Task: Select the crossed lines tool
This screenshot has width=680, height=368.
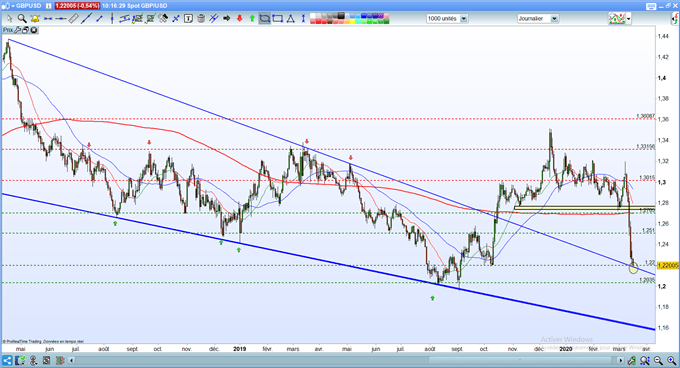Action: click(x=176, y=19)
